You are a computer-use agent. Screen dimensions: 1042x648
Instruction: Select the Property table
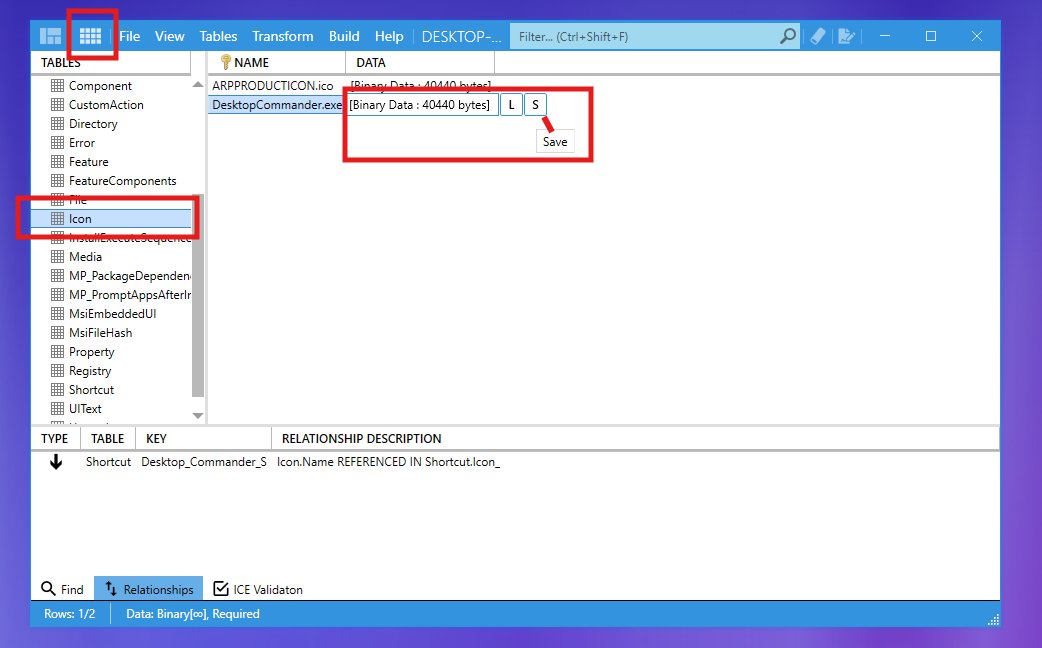click(91, 352)
